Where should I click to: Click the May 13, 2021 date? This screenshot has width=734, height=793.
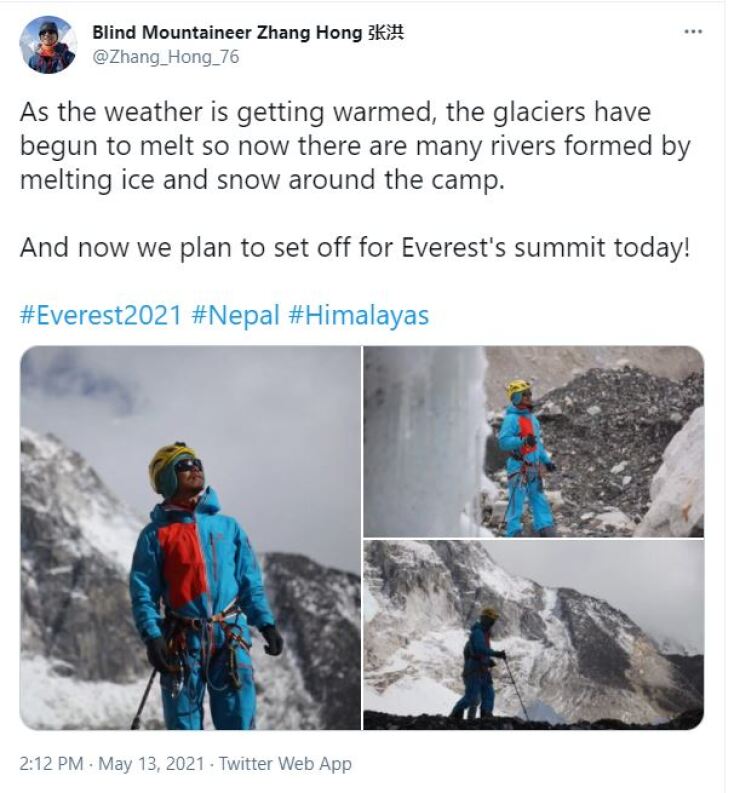[152, 763]
